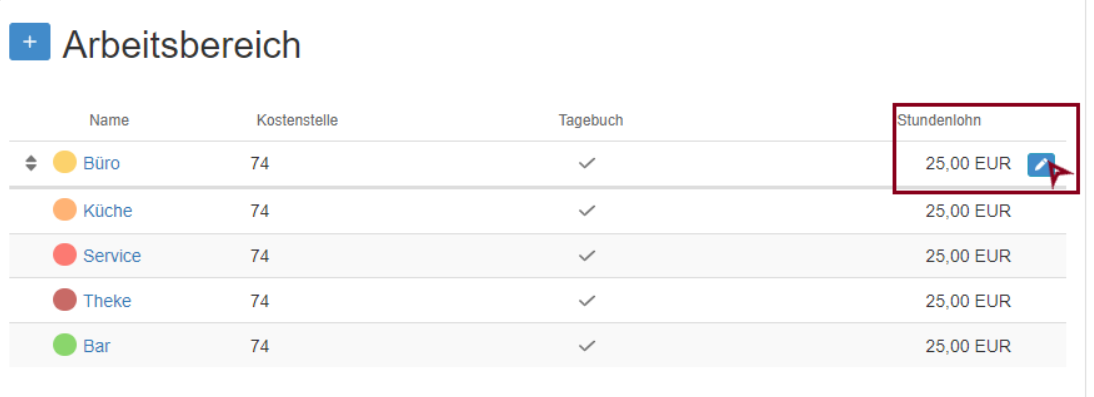Viewport: 1094px width, 397px height.
Task: Click the Tagebuch checkmark in Büro row
Action: 587,163
